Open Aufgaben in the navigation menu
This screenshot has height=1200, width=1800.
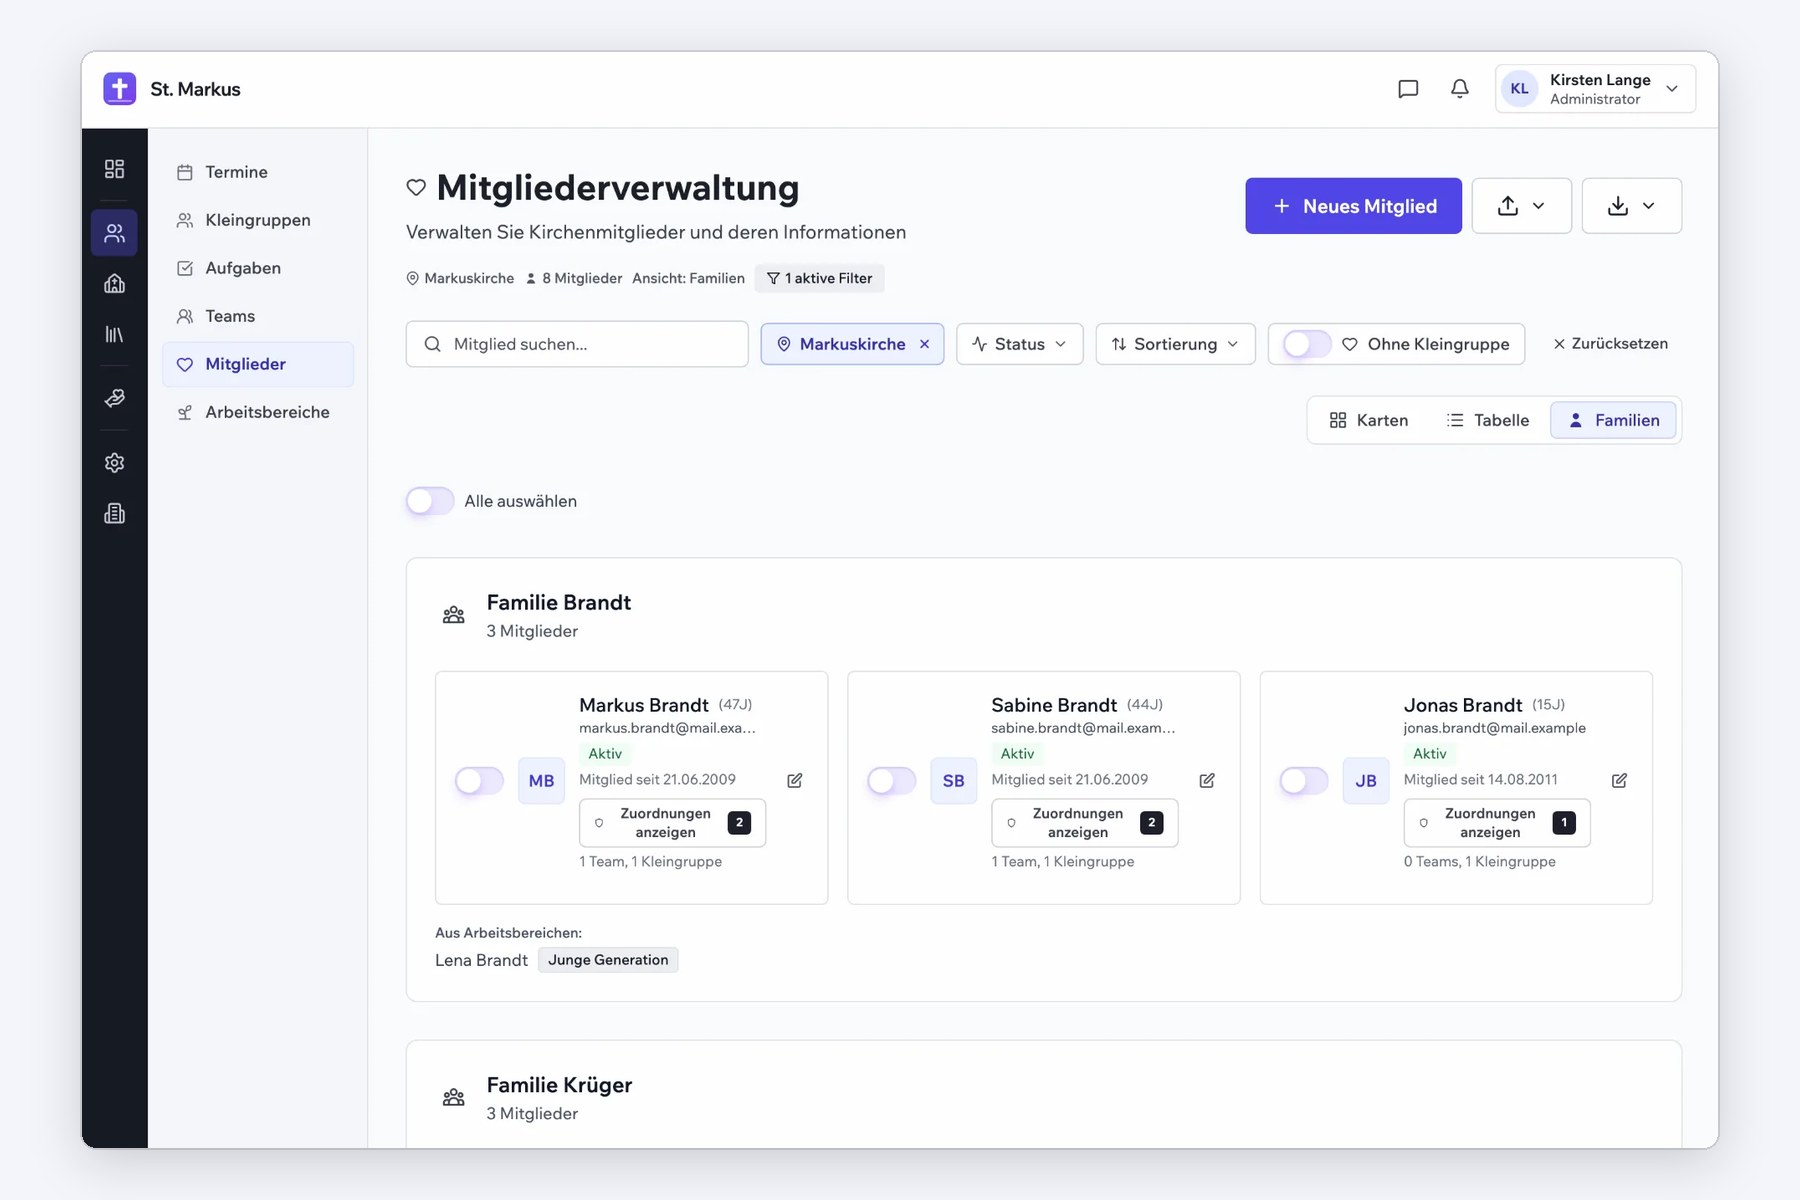coord(258,268)
